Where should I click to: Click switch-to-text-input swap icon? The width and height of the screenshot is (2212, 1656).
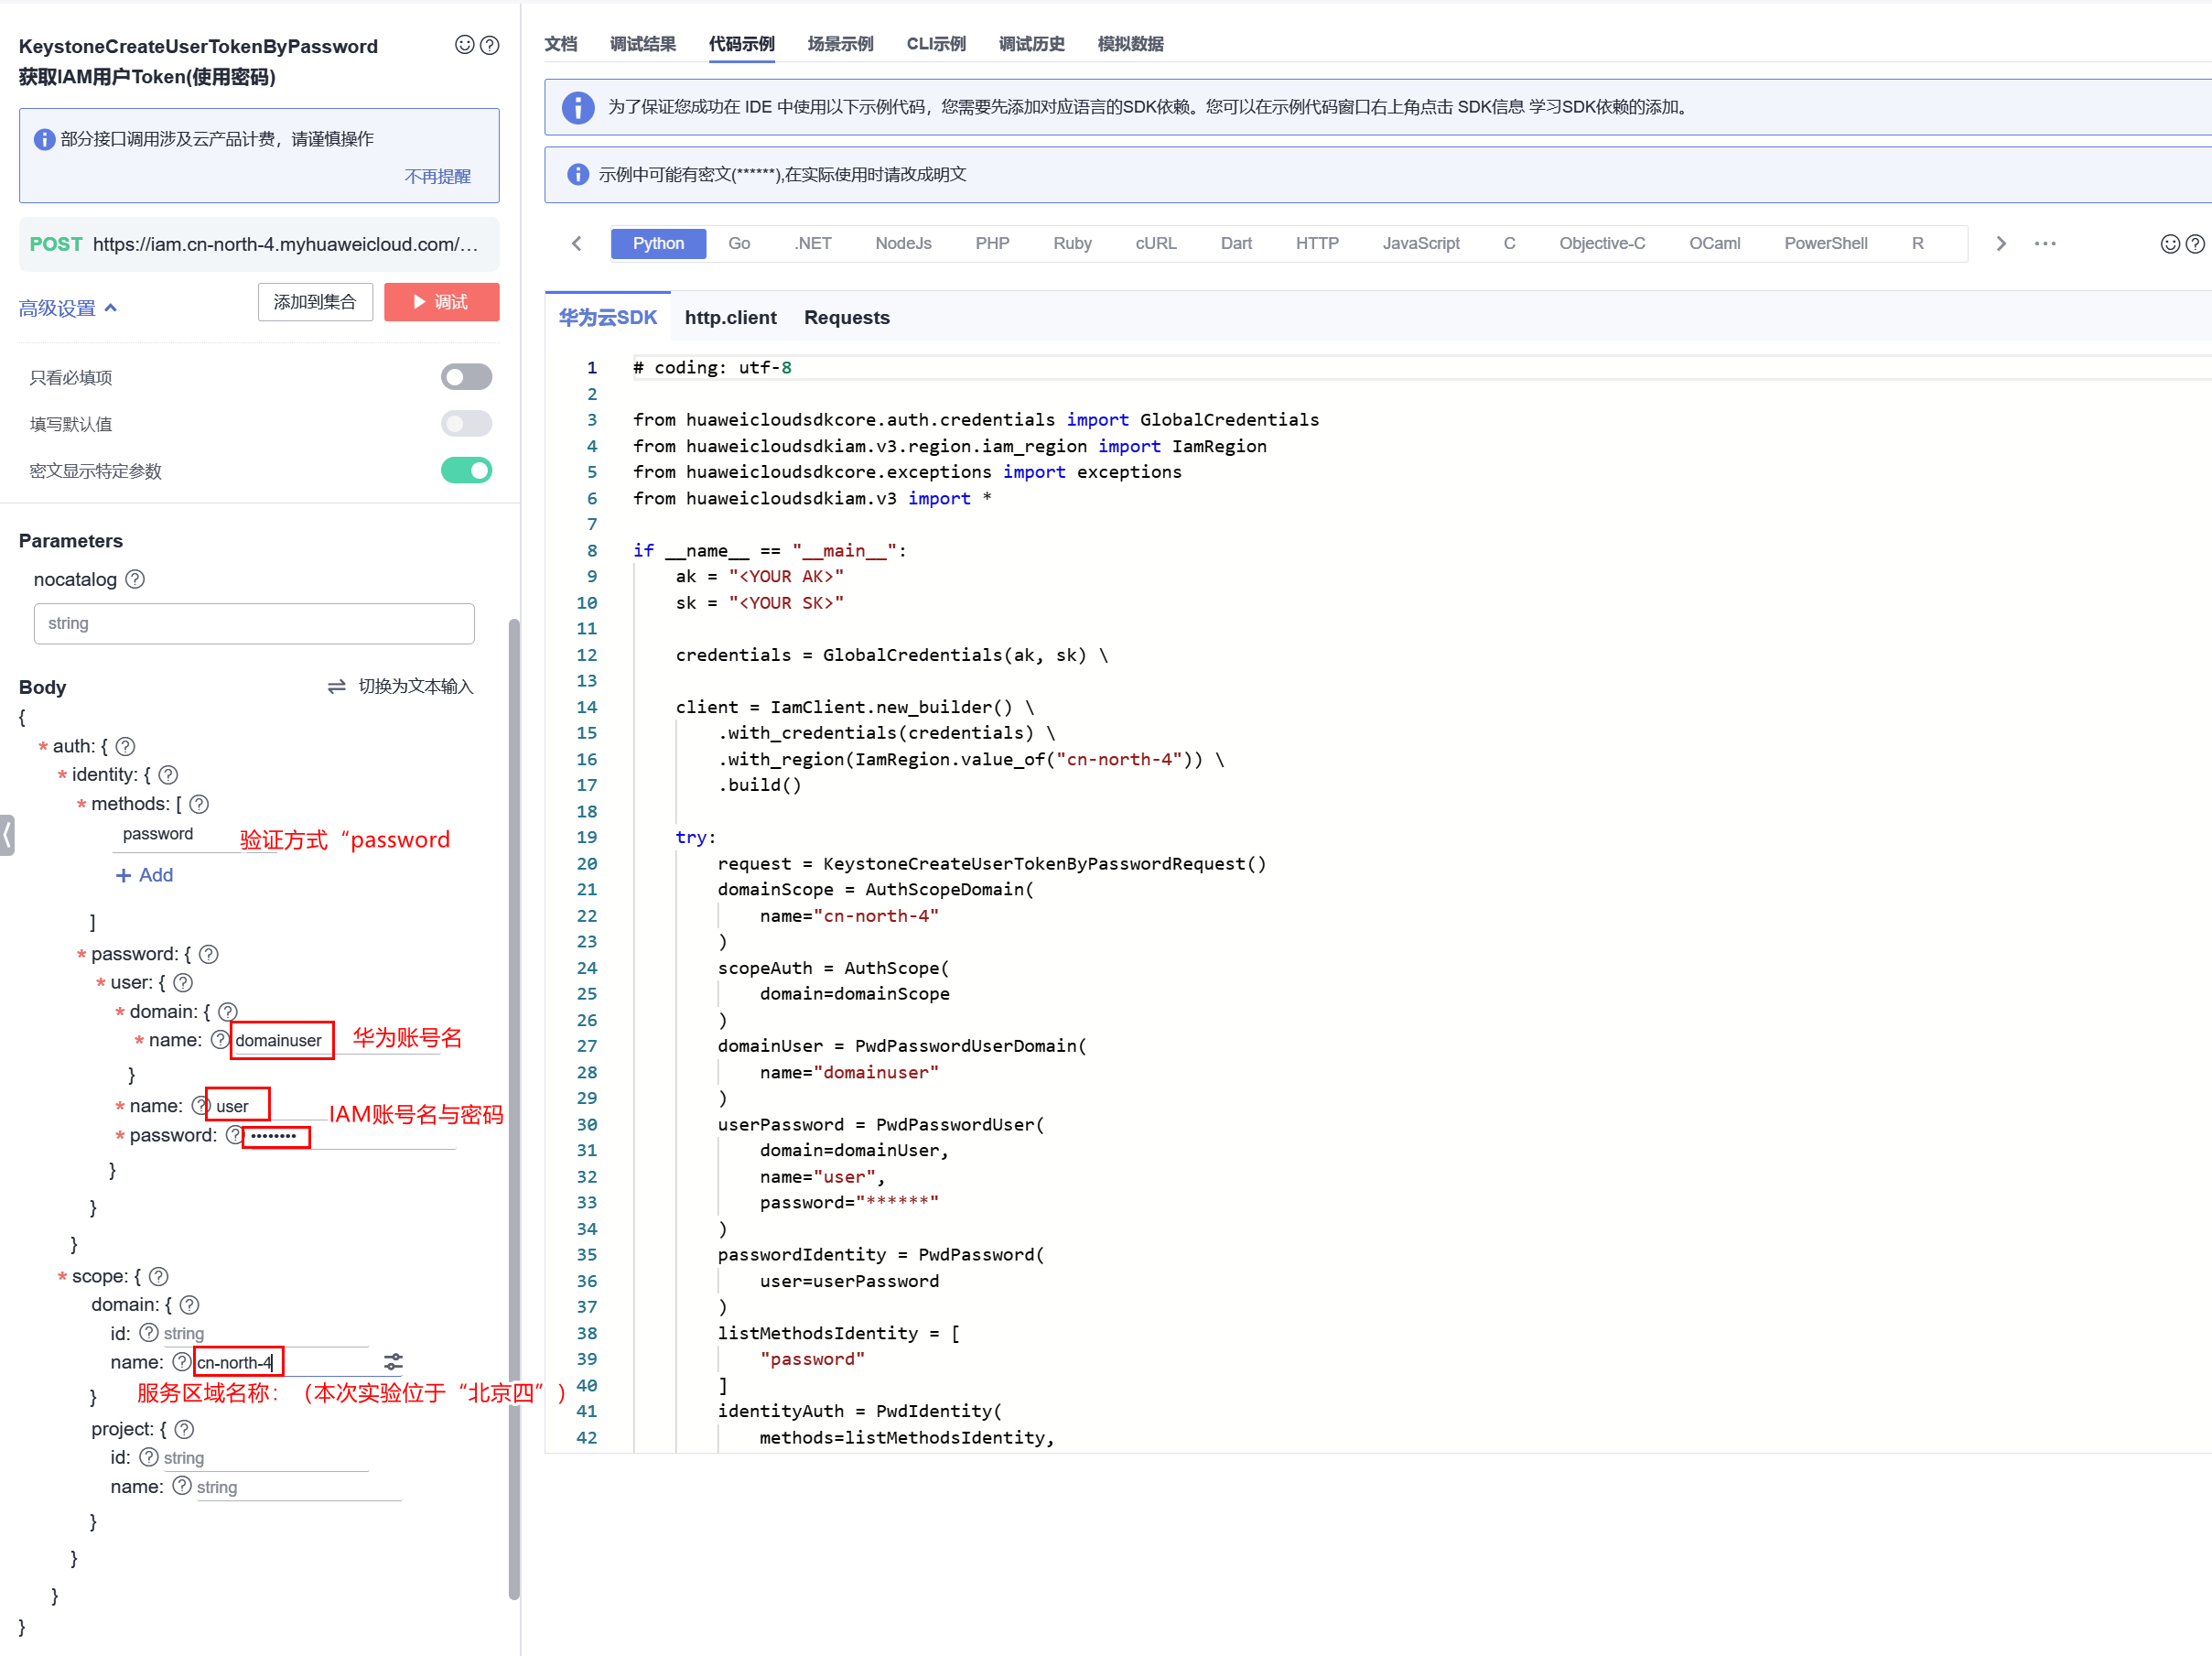point(337,686)
